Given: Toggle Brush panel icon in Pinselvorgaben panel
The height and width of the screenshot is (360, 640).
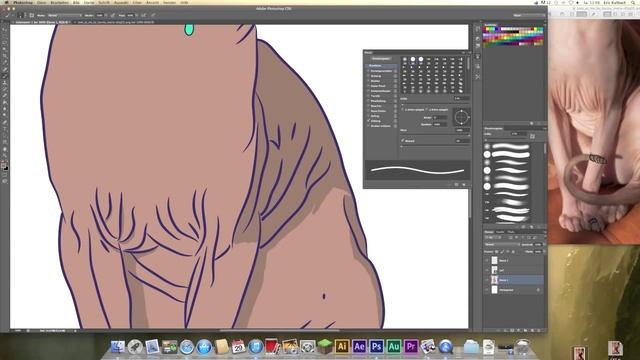Looking at the screenshot, I should coord(532,136).
